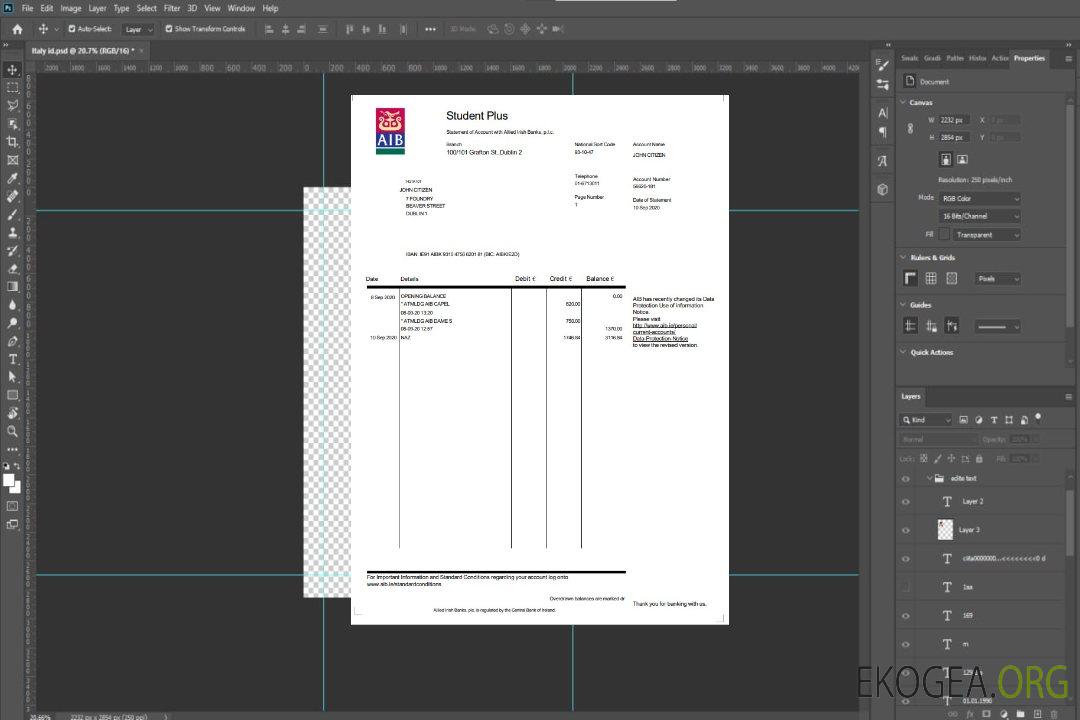Click the canvas width input field
The height and width of the screenshot is (720, 1080).
point(955,120)
